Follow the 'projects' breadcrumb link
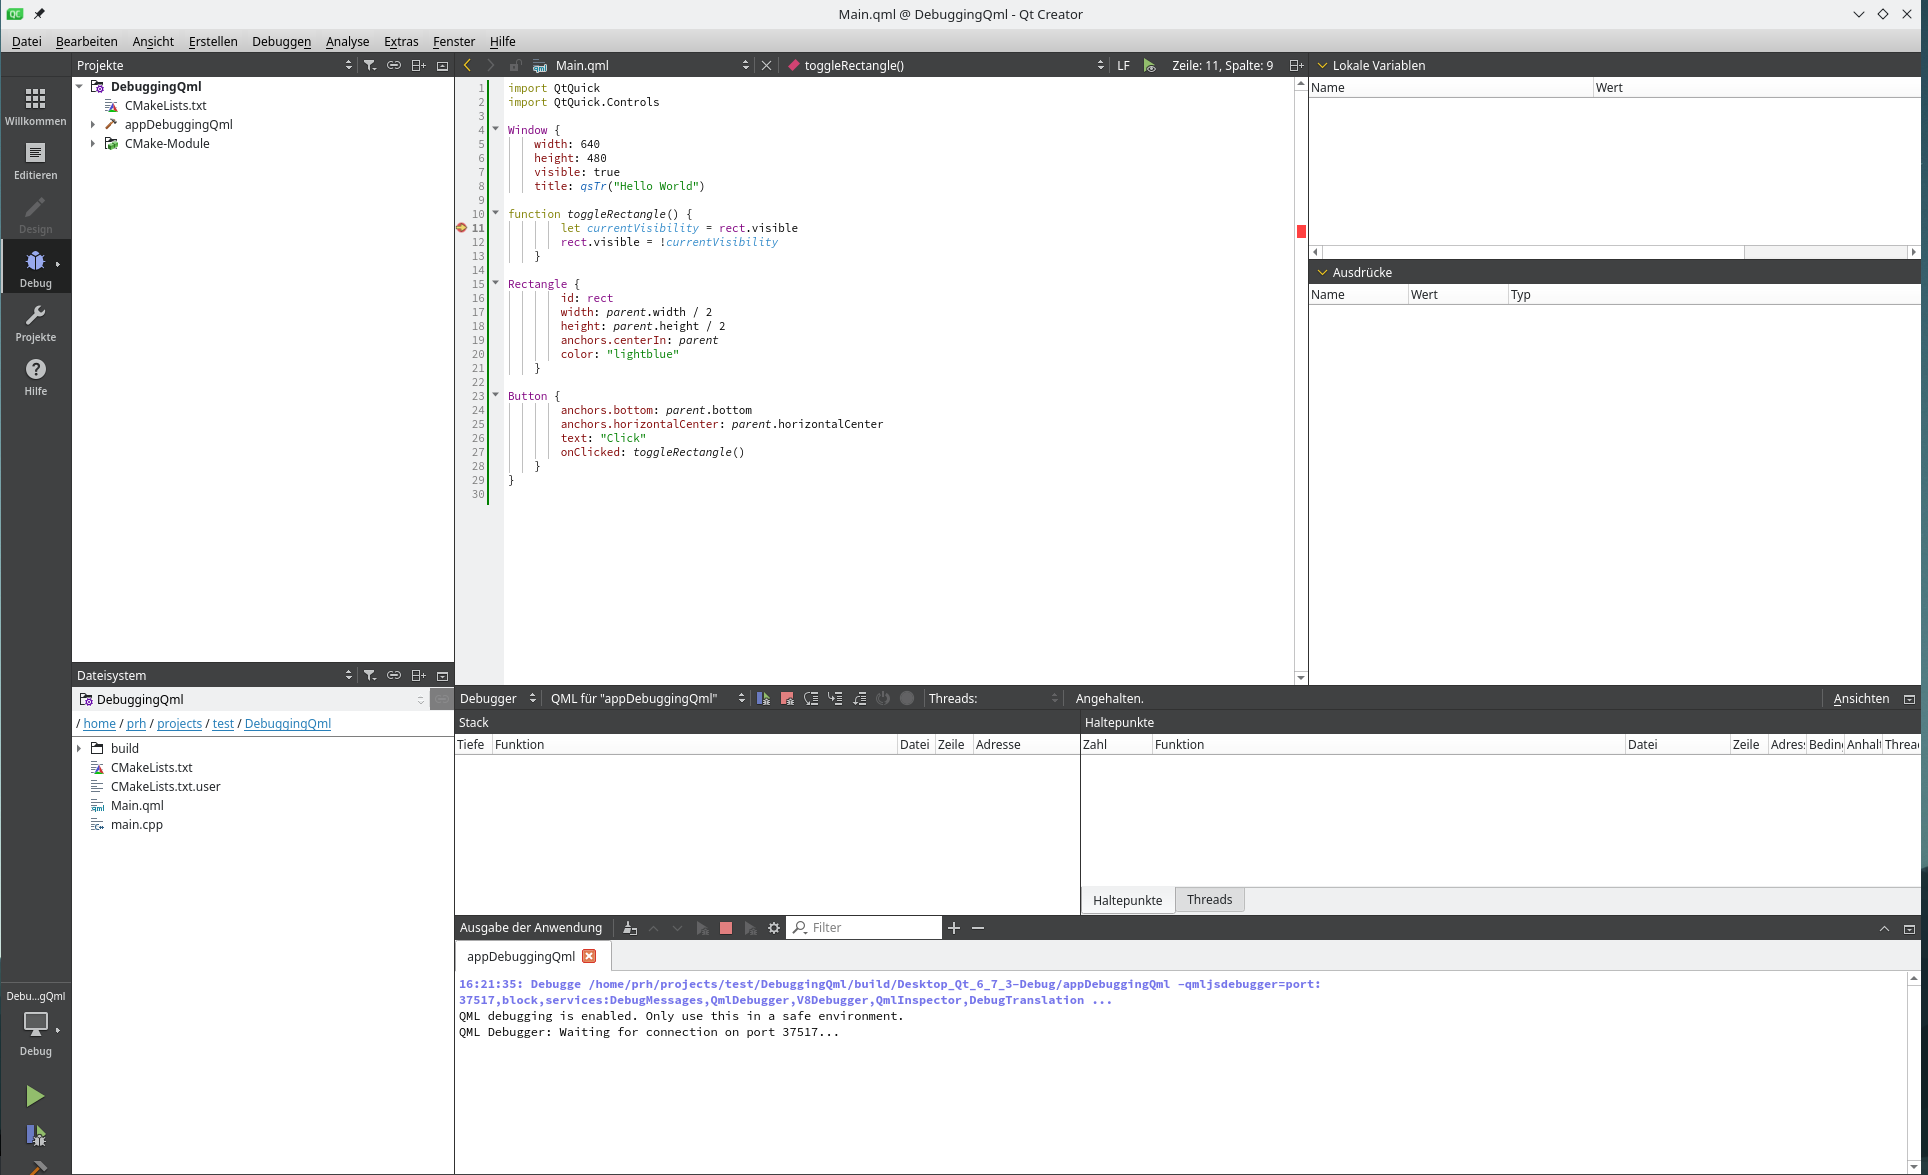 179,723
